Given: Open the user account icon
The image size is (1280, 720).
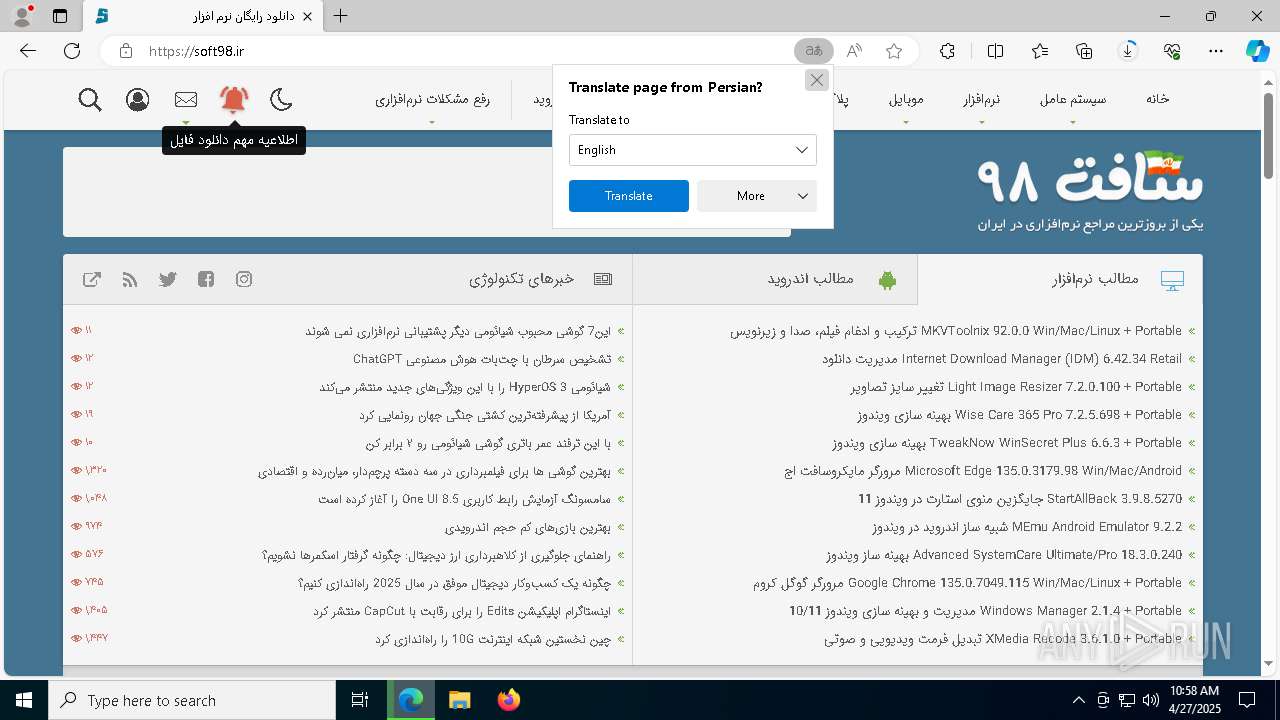Looking at the screenshot, I should click(138, 99).
